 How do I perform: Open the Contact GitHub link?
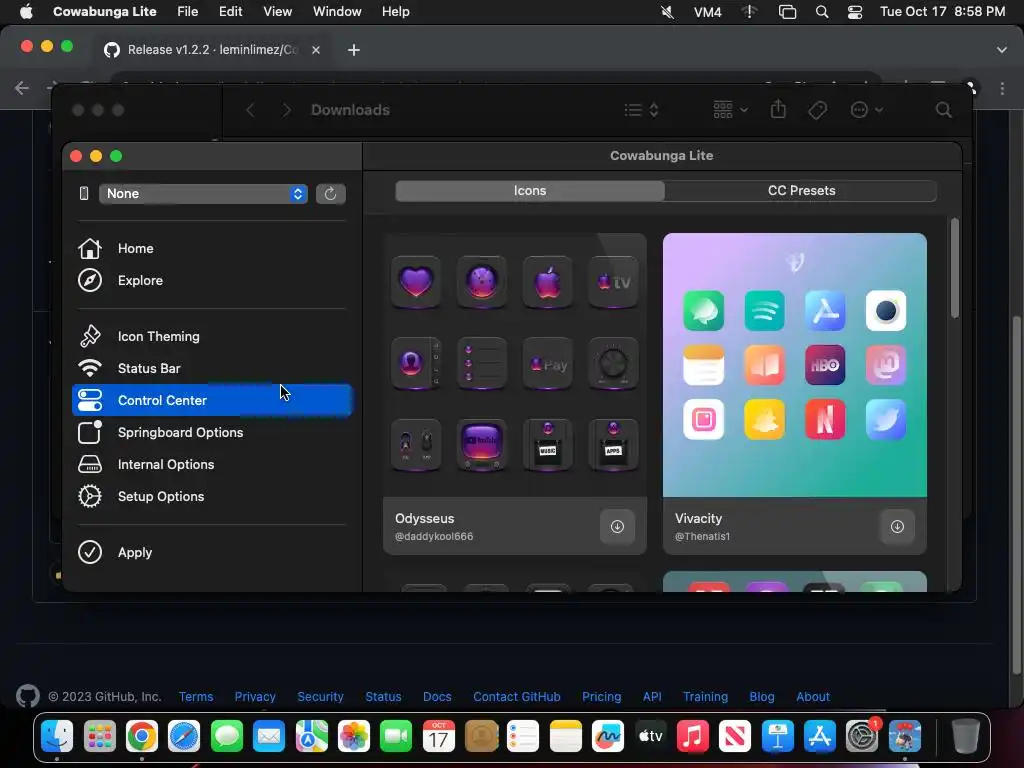517,697
